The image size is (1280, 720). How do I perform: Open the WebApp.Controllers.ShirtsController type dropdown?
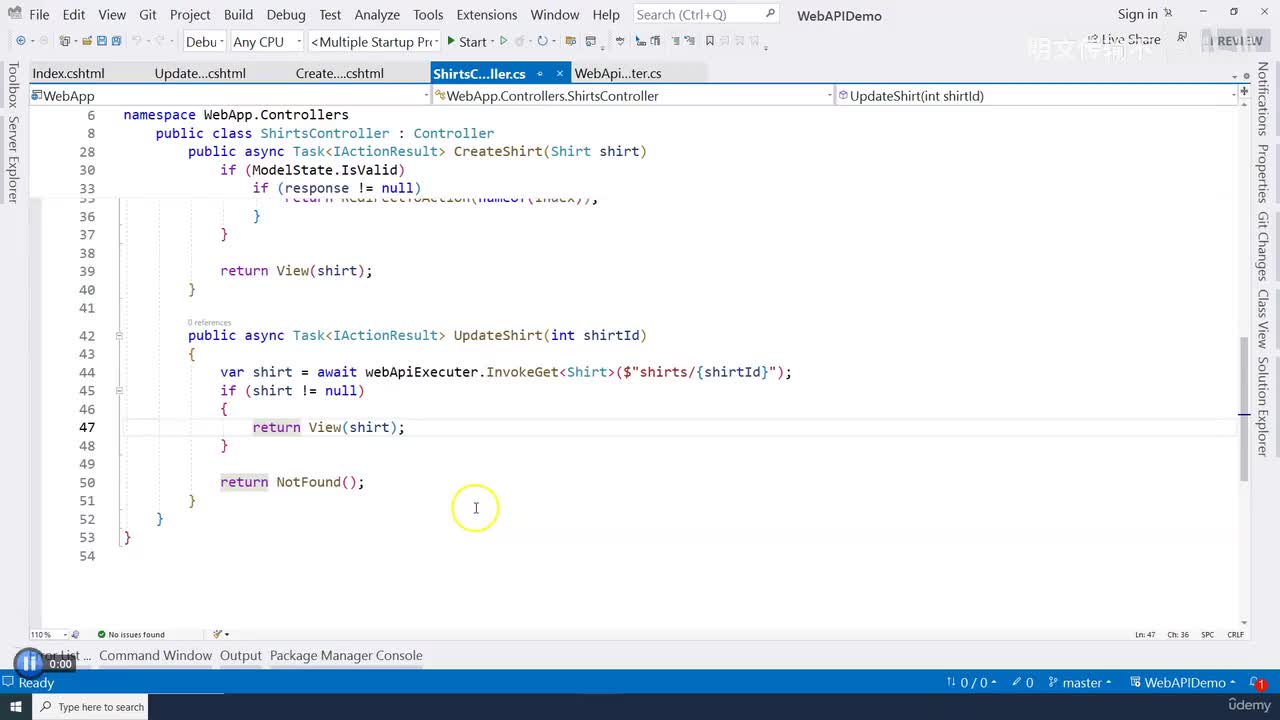click(632, 96)
